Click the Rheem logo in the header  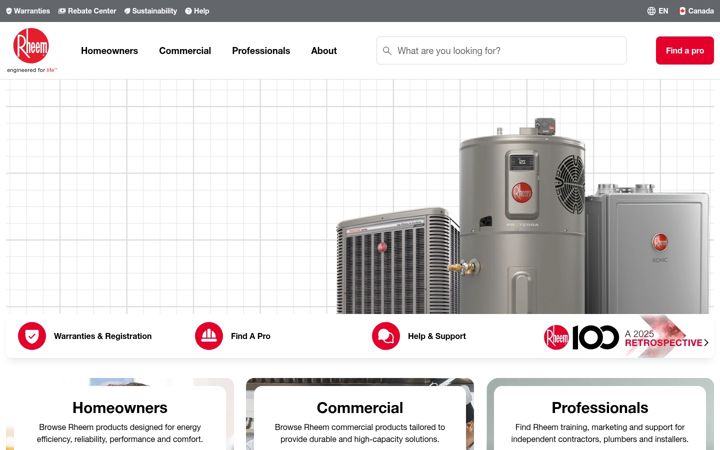click(x=31, y=45)
